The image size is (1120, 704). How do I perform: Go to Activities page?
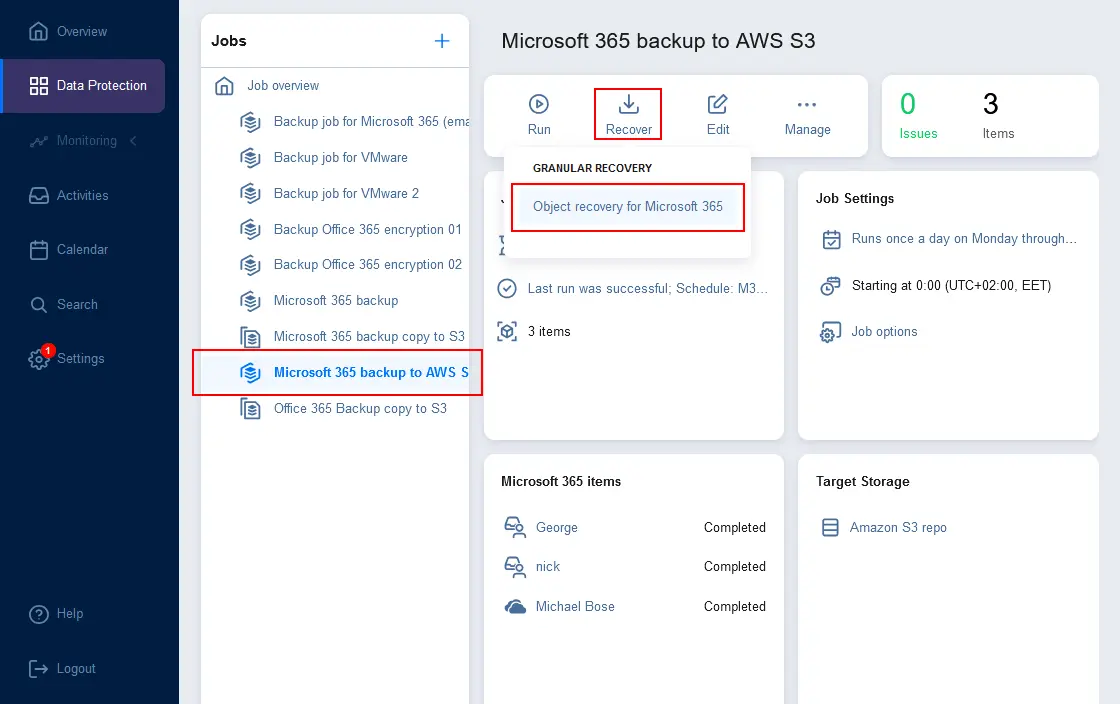point(69,195)
